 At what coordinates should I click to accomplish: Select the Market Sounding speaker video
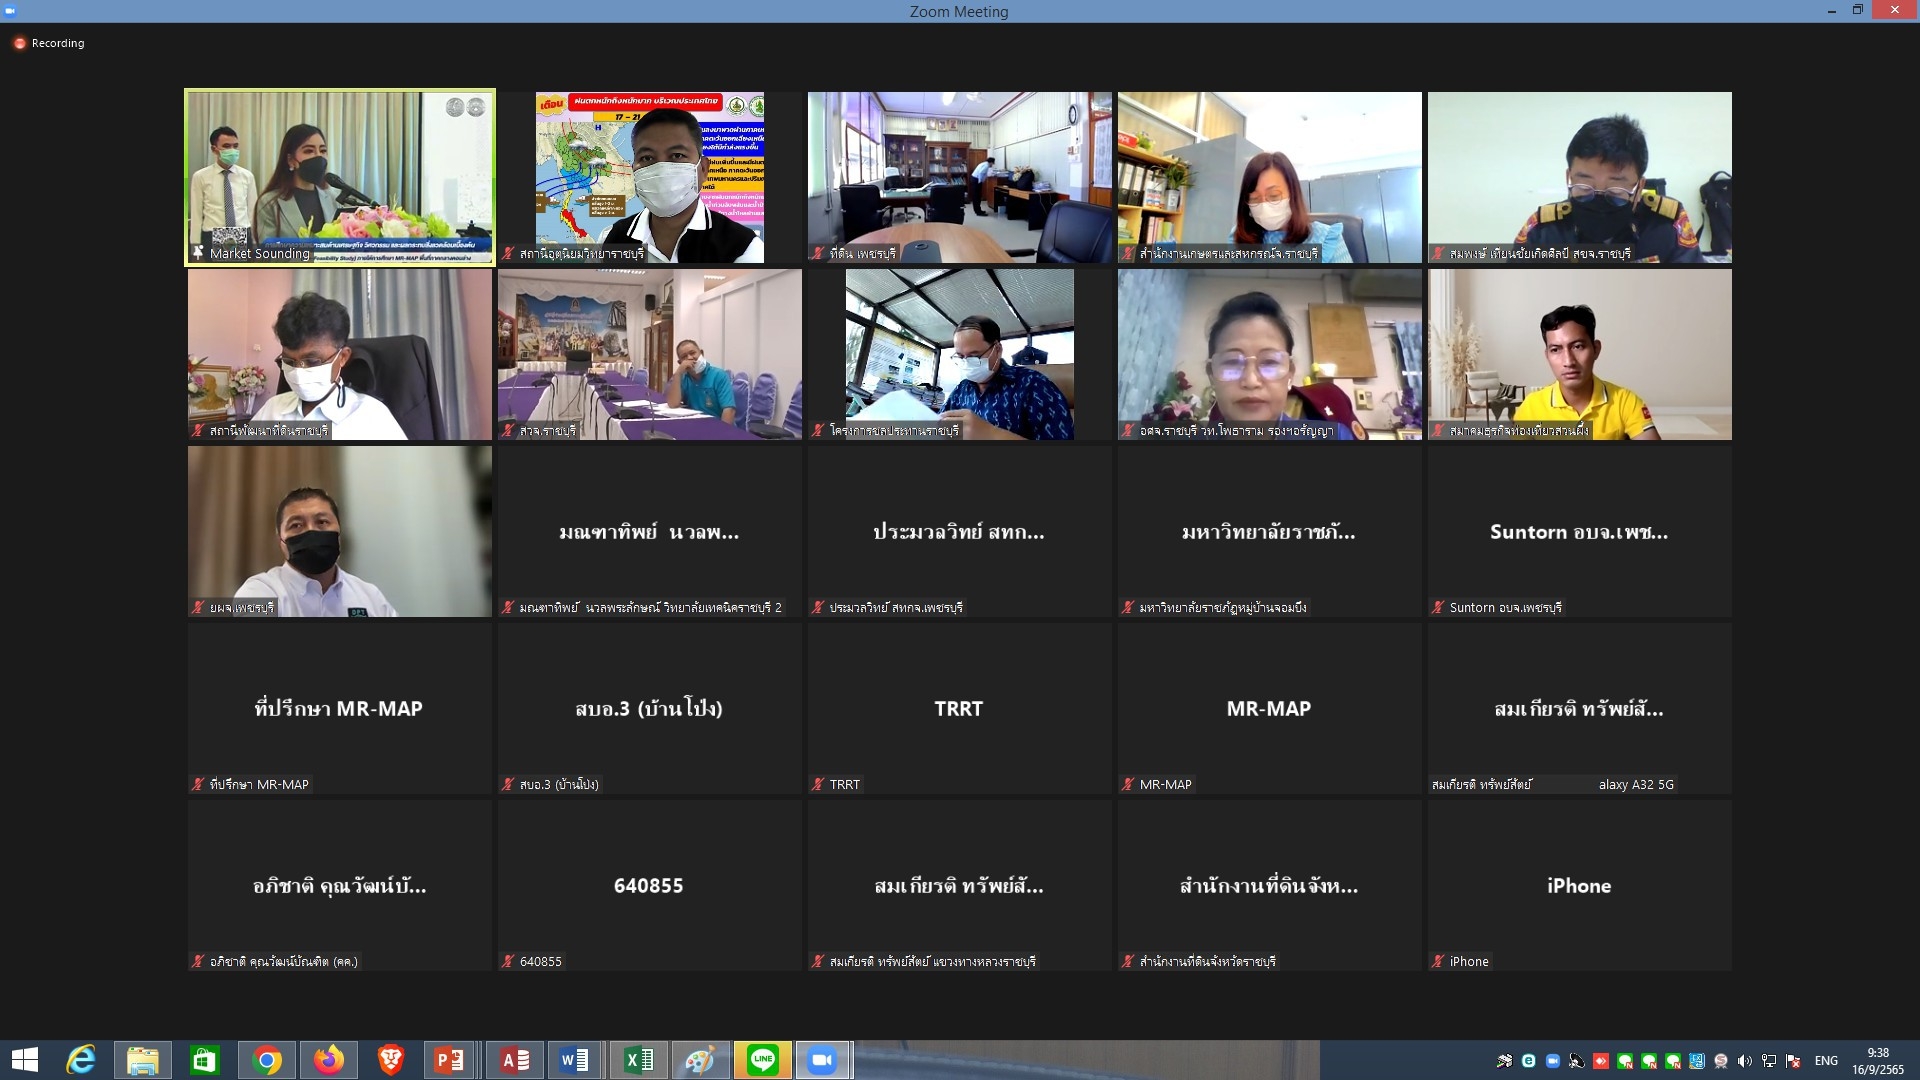click(x=339, y=177)
